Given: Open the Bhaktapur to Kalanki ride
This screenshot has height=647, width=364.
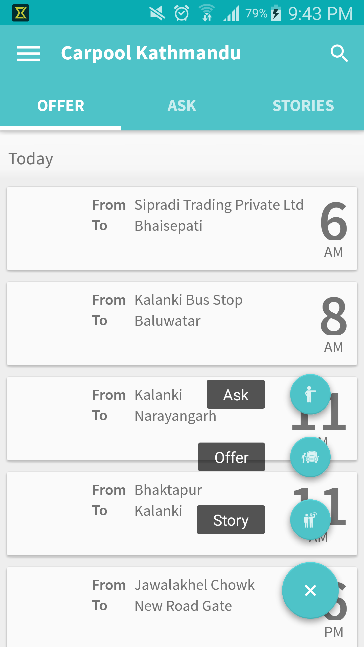Looking at the screenshot, I should tap(182, 514).
